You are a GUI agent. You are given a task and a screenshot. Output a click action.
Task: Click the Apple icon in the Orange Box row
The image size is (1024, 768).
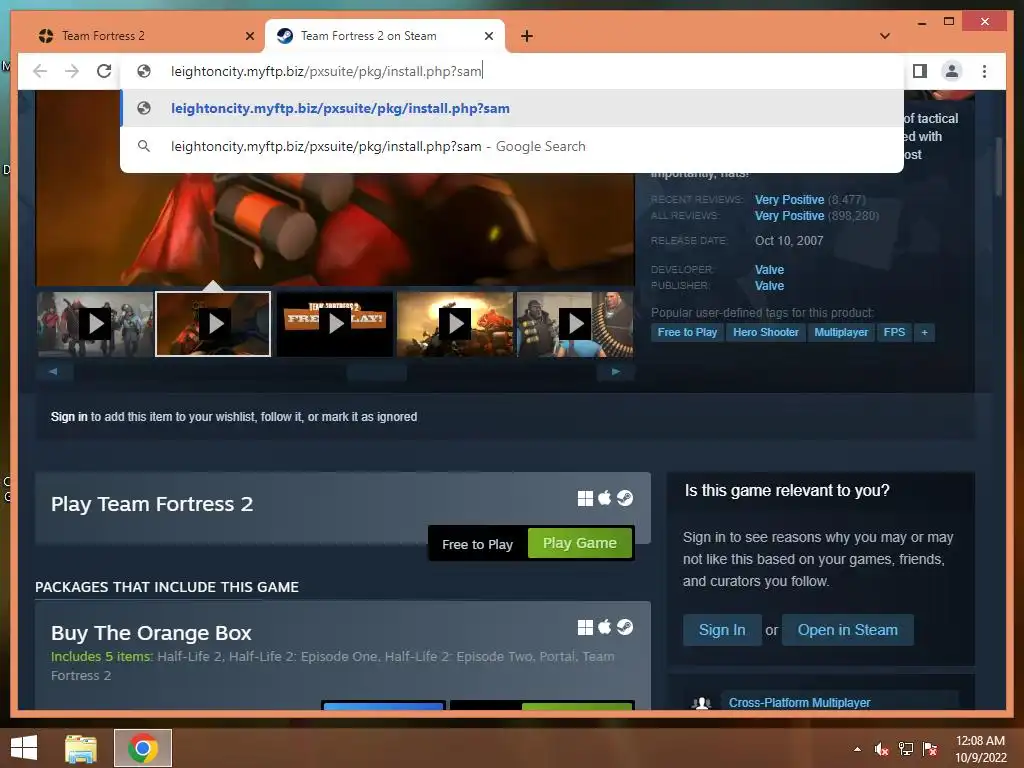[605, 628]
